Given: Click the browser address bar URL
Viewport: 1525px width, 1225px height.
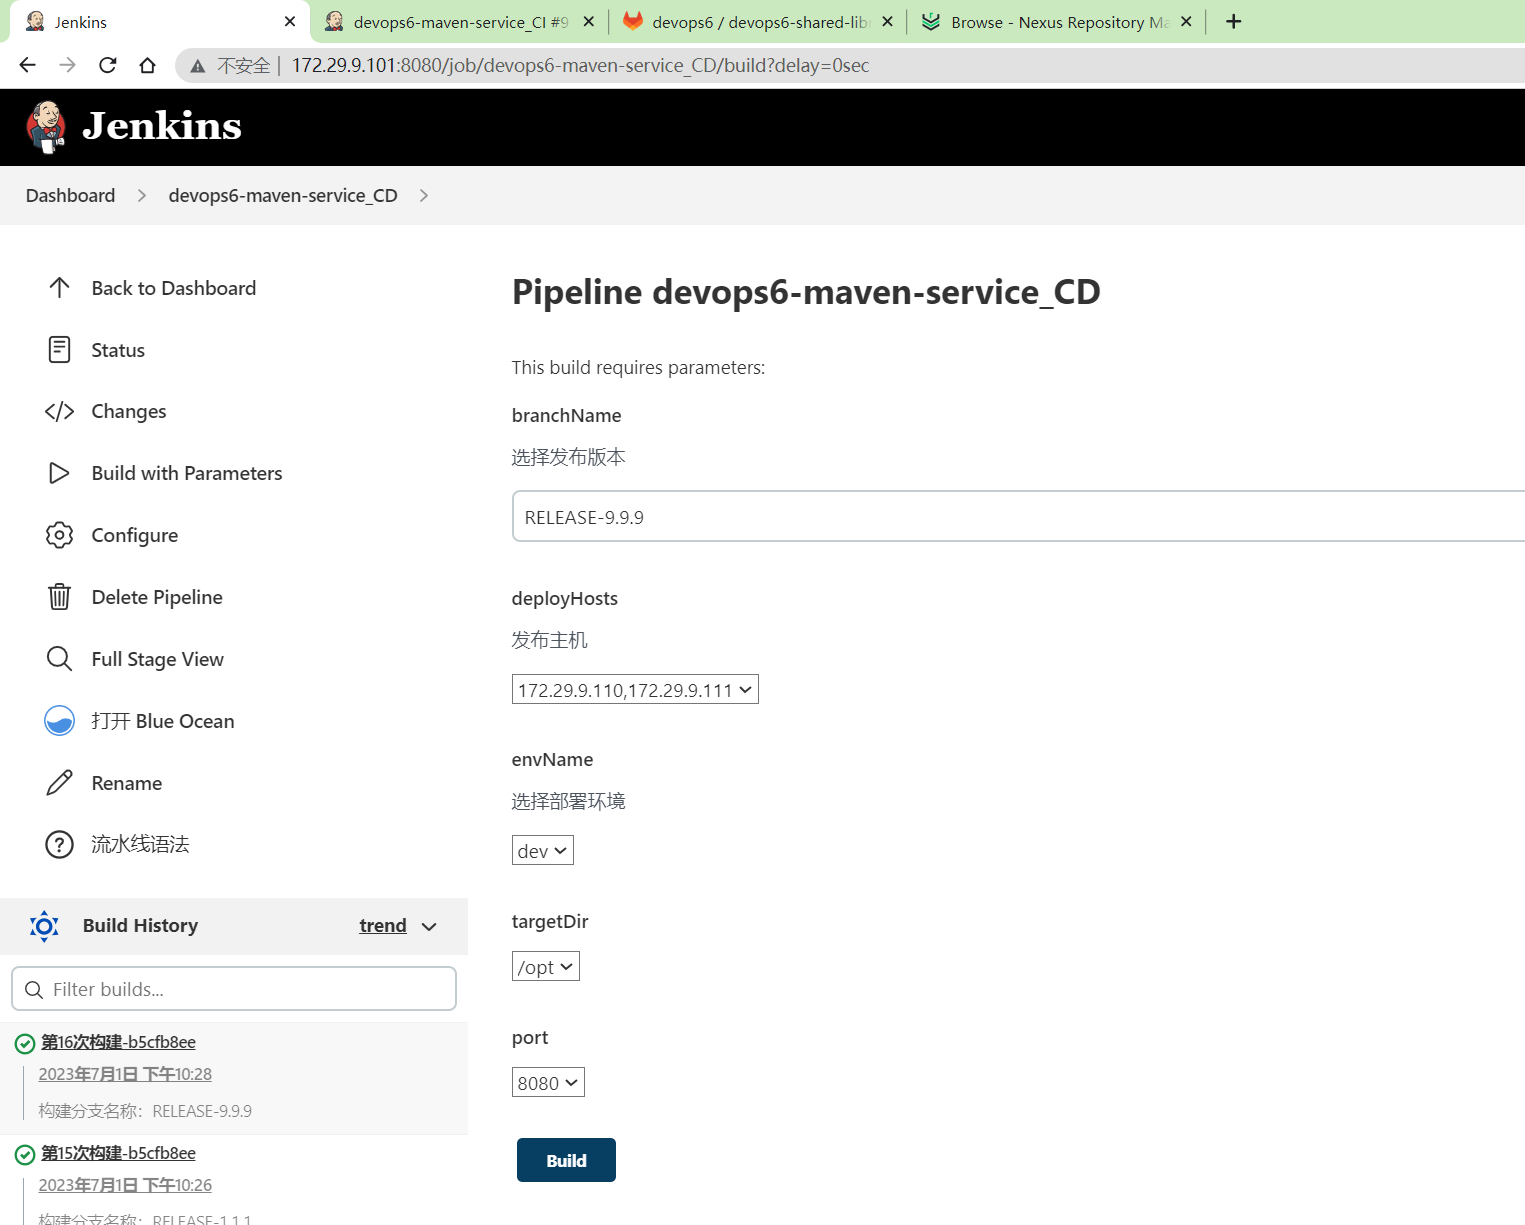Looking at the screenshot, I should point(580,65).
